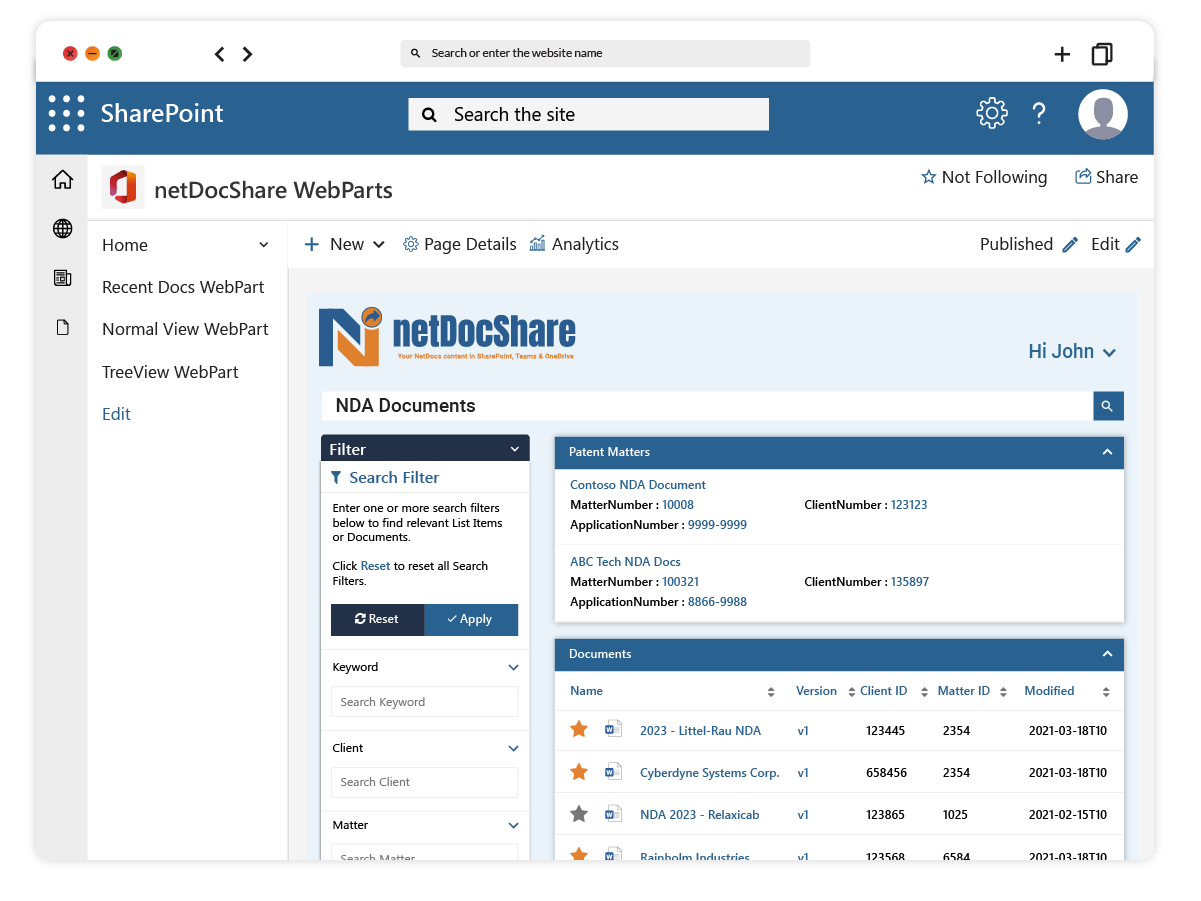1201x901 pixels.
Task: Click the Apply button
Action: [471, 619]
